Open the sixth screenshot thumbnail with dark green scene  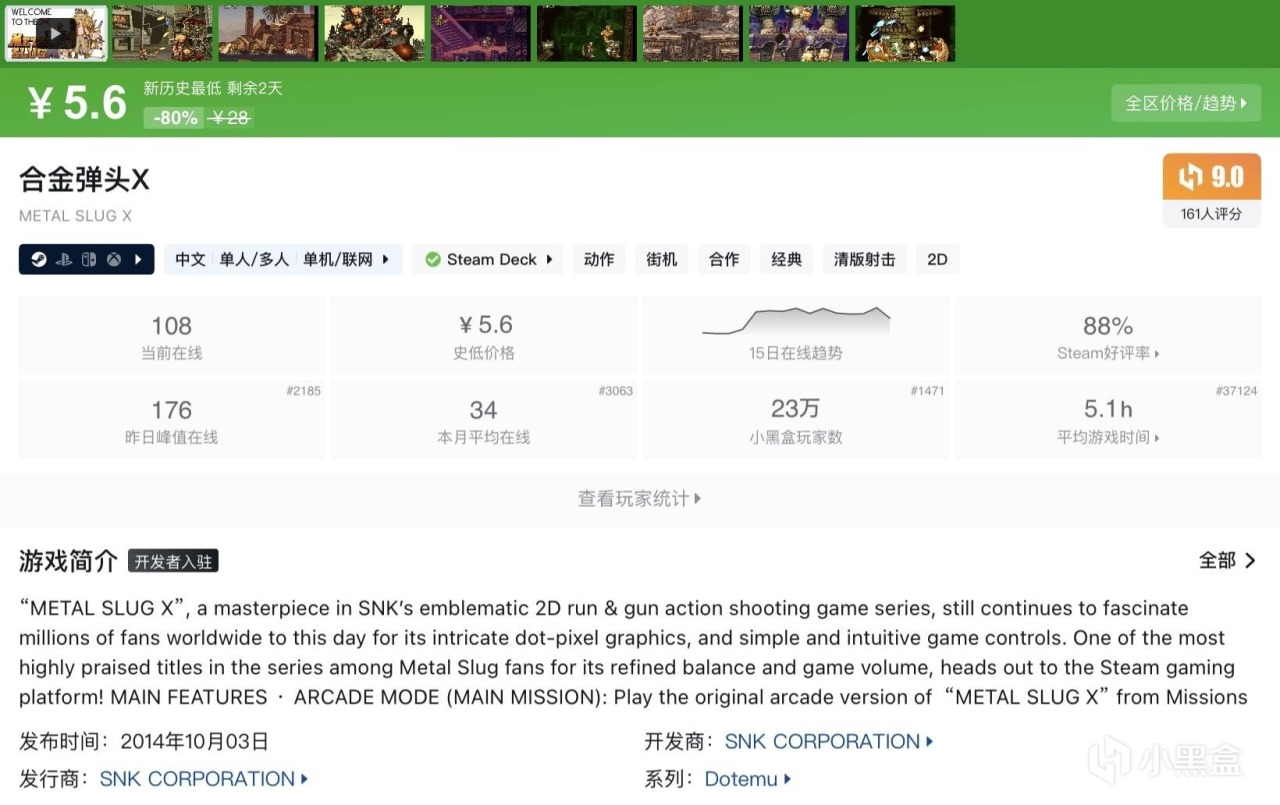coord(587,33)
